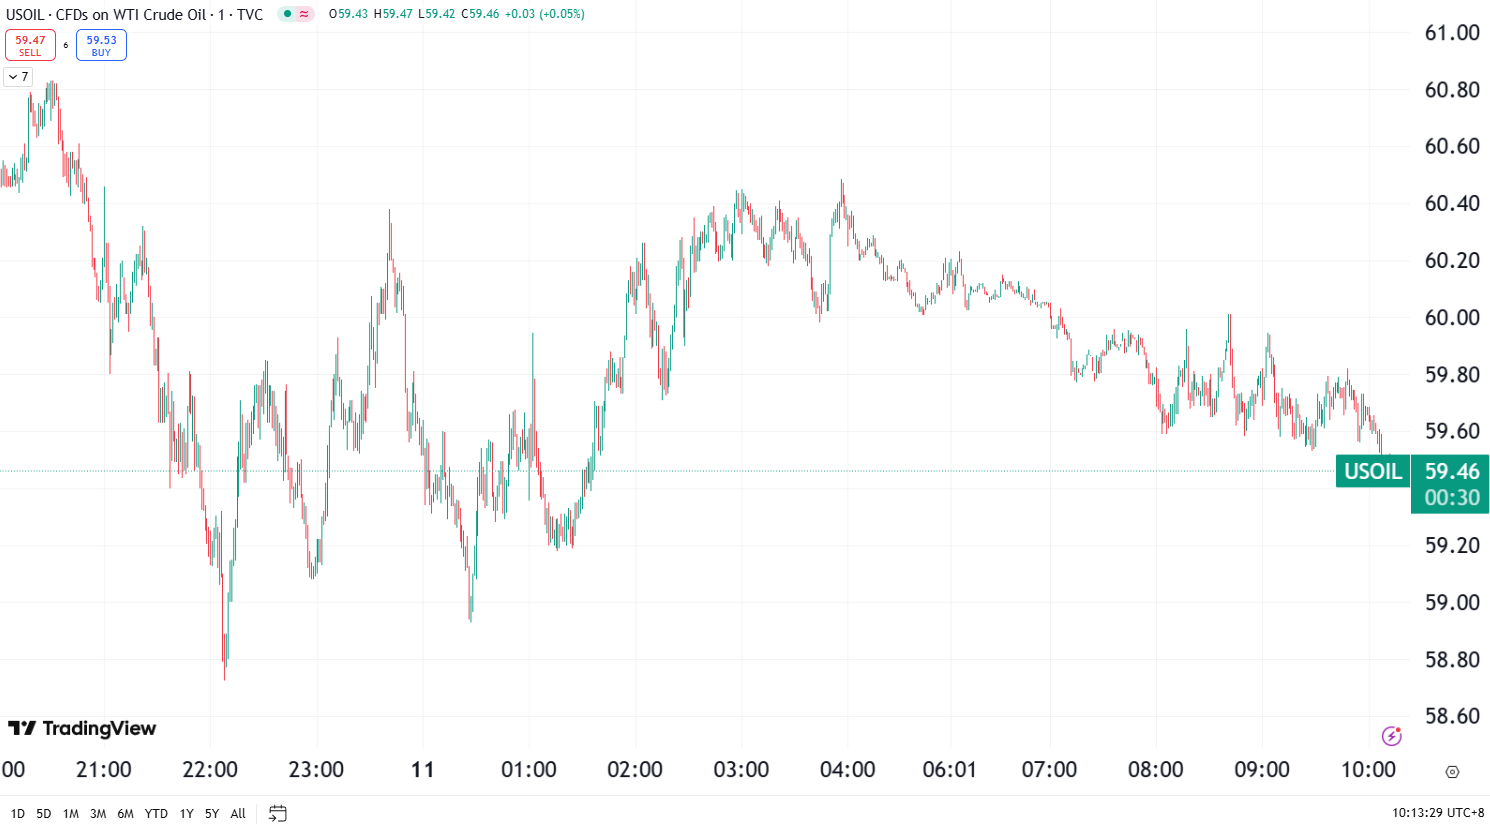The height and width of the screenshot is (831, 1490).
Task: Open the TradingView logo menu
Action: [x=79, y=730]
